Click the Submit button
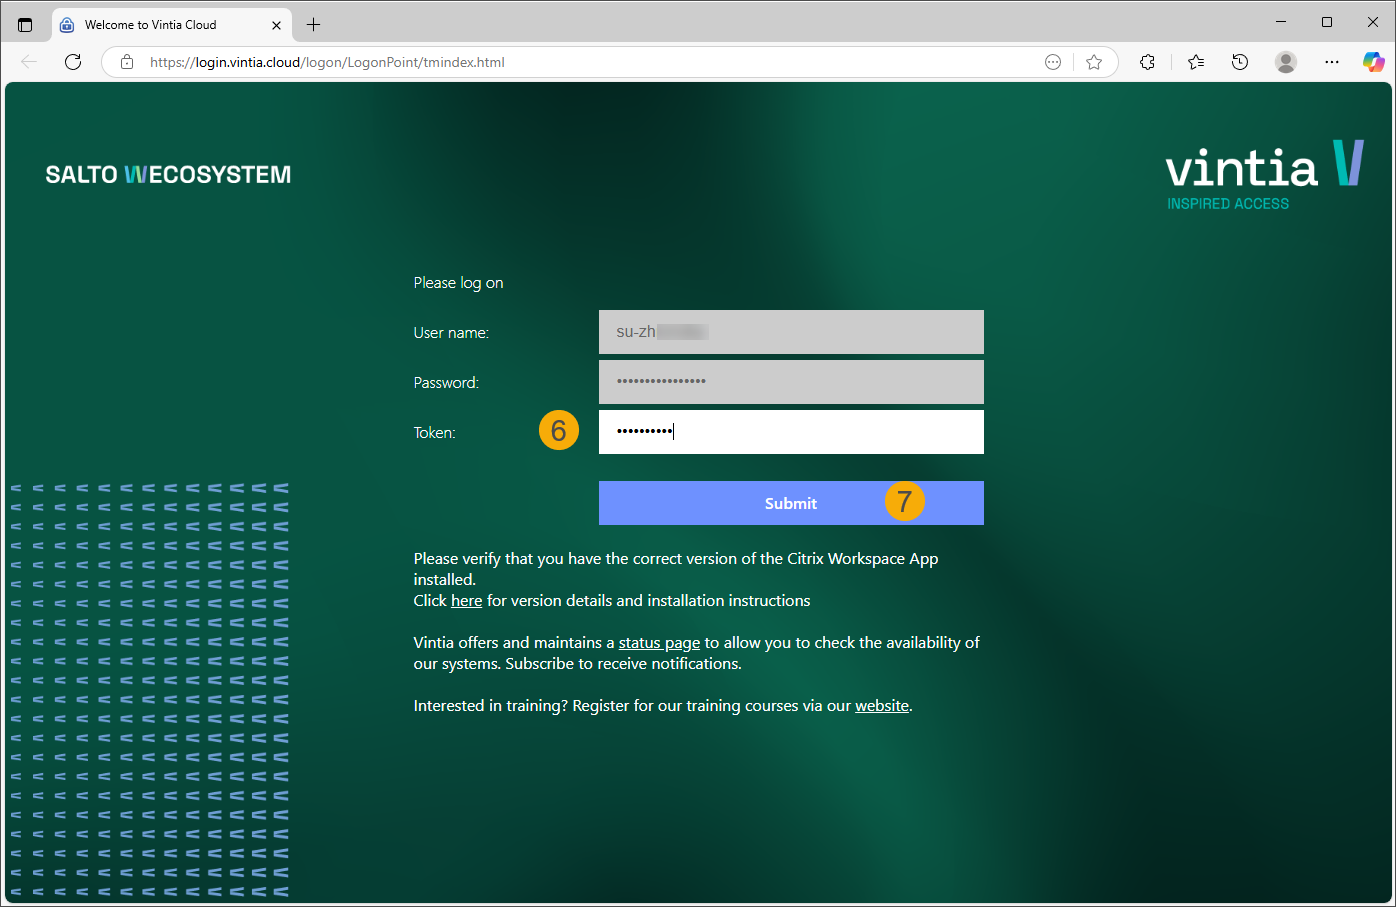The image size is (1396, 907). pyautogui.click(x=791, y=503)
